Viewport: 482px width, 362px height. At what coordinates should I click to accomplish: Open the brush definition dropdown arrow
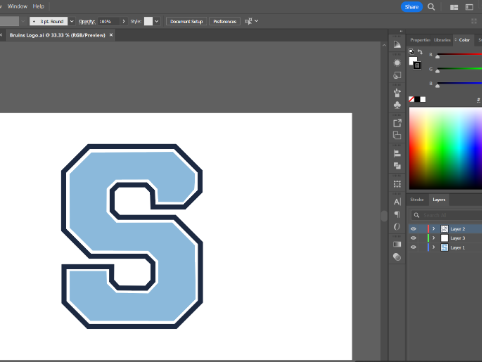point(72,21)
